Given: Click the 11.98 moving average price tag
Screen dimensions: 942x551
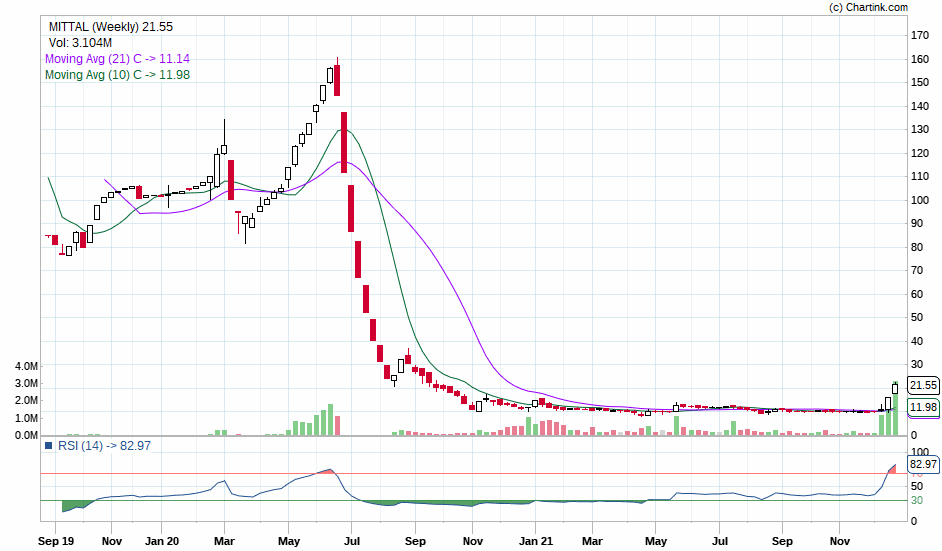Looking at the screenshot, I should pyautogui.click(x=923, y=407).
